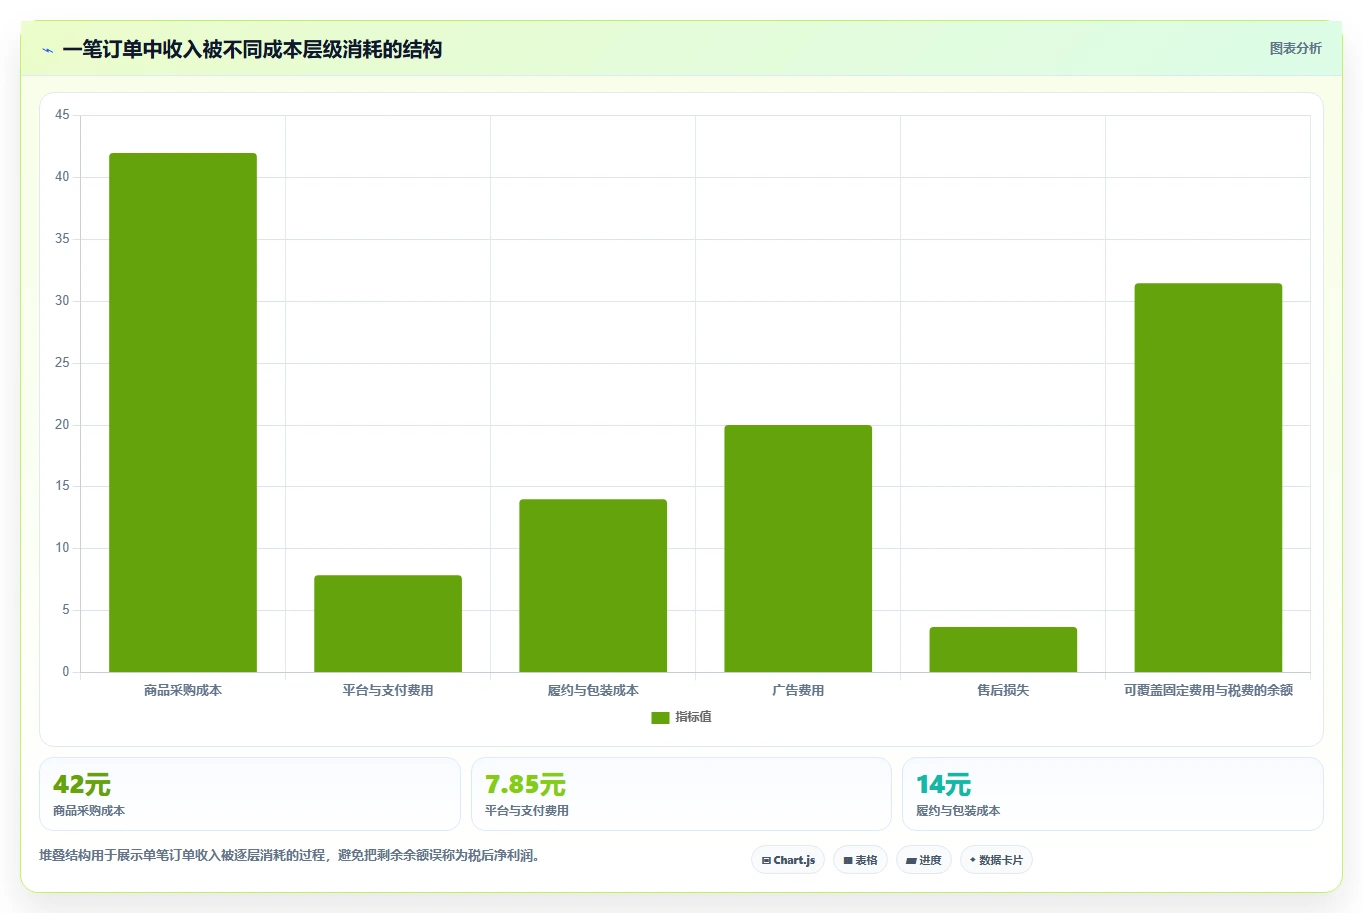Click the 广告费用 x-axis label
This screenshot has height=913, width=1363.
798,690
